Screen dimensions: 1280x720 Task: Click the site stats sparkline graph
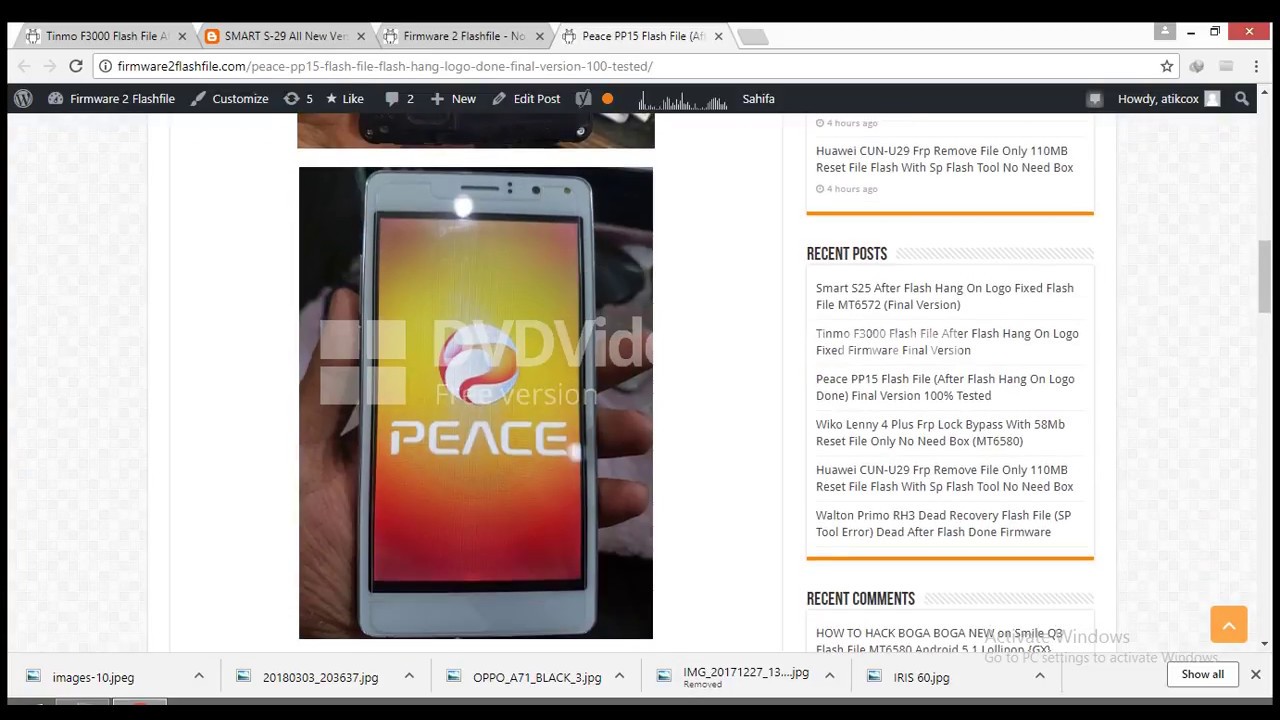[x=682, y=100]
